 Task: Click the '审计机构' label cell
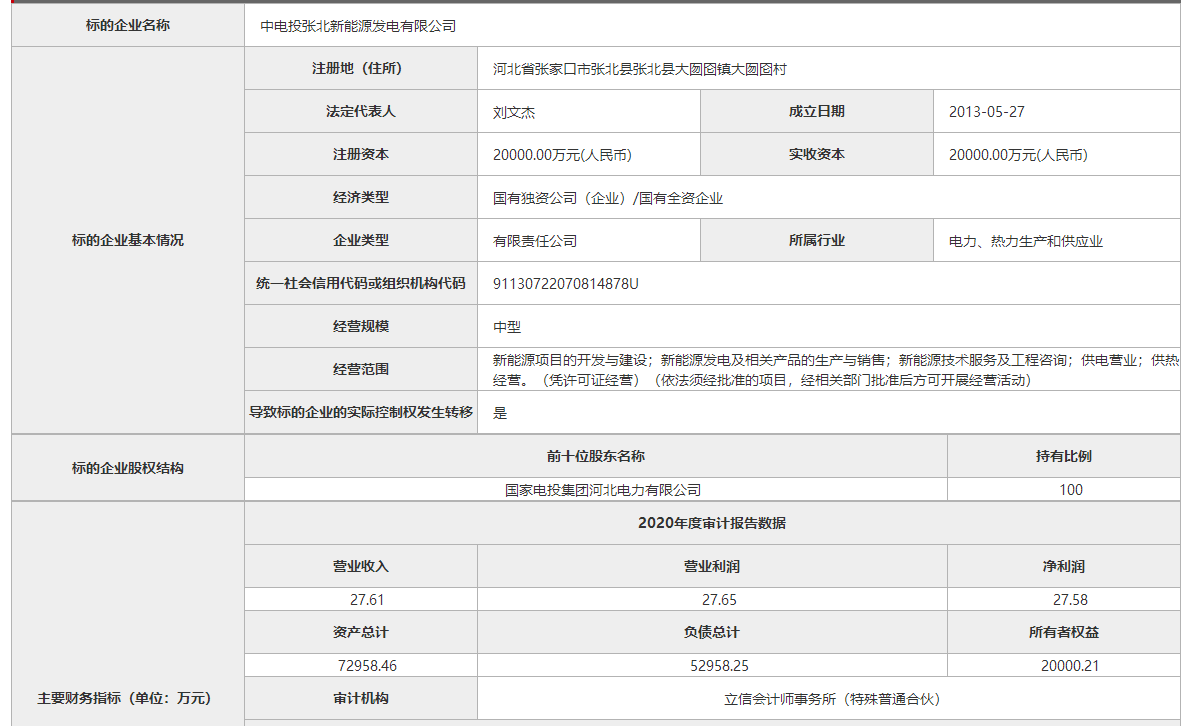tap(361, 698)
